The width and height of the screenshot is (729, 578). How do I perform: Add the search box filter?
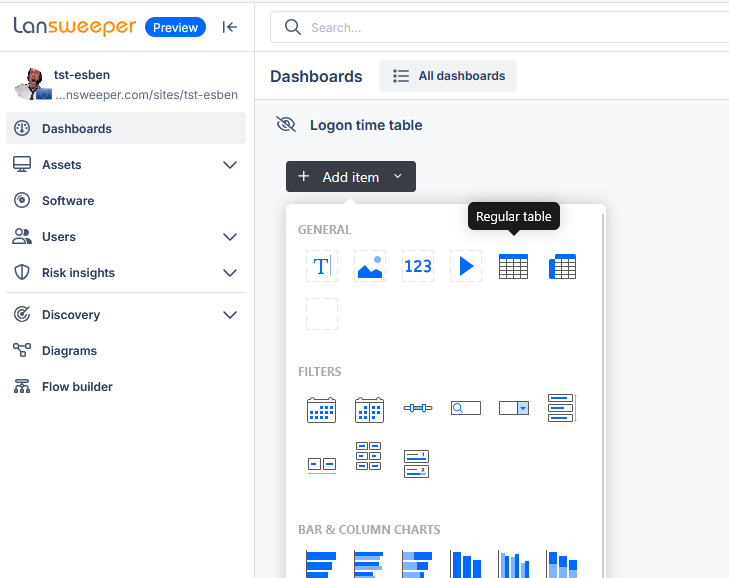point(466,408)
